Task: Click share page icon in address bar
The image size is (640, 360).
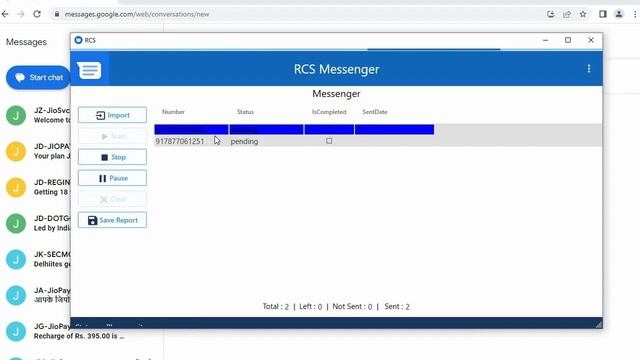Action: [x=567, y=14]
